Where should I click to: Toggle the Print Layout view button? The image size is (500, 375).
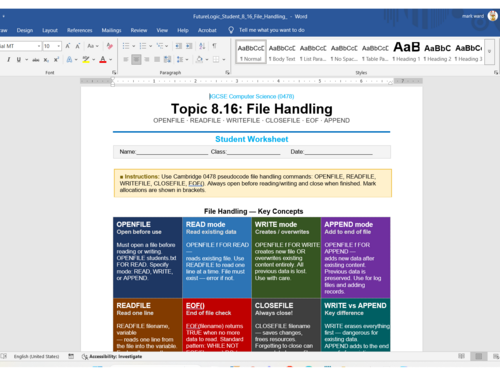[479, 356]
